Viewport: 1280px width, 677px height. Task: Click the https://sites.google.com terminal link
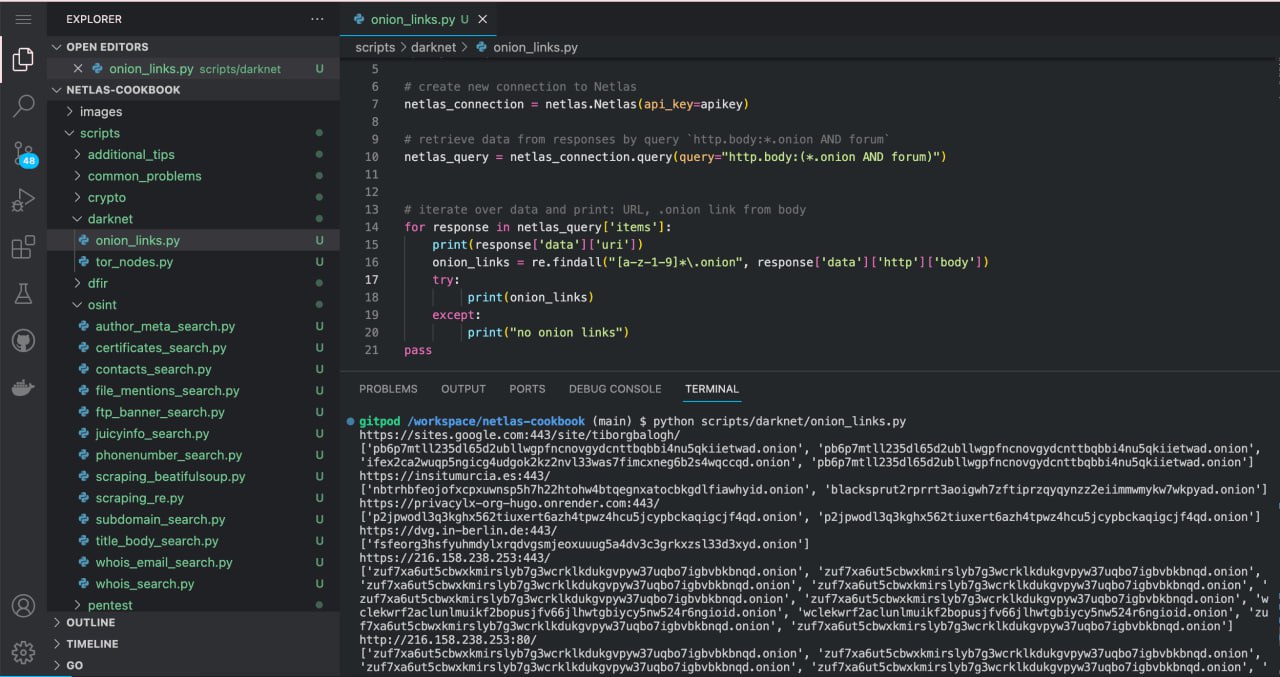click(519, 435)
